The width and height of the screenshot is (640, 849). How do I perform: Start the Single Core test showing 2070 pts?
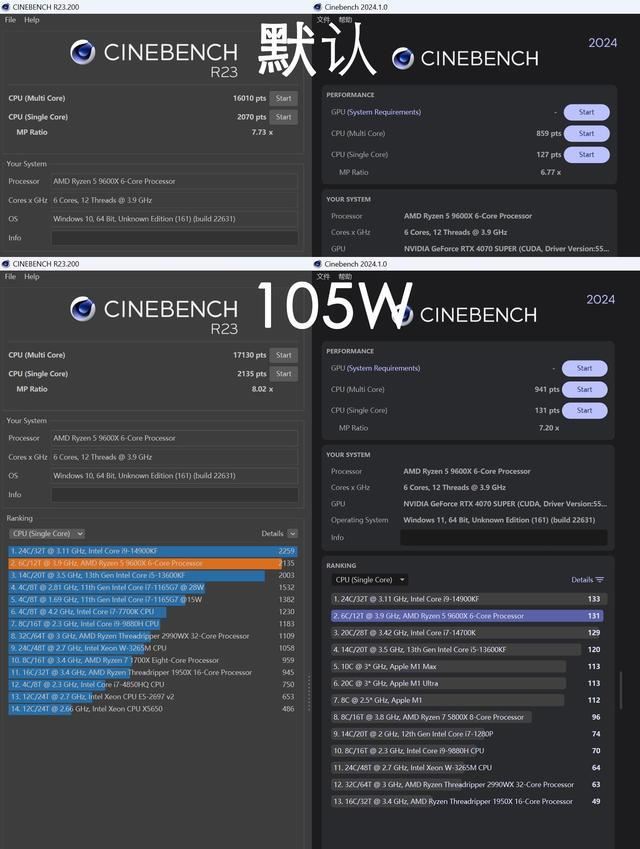(x=283, y=117)
